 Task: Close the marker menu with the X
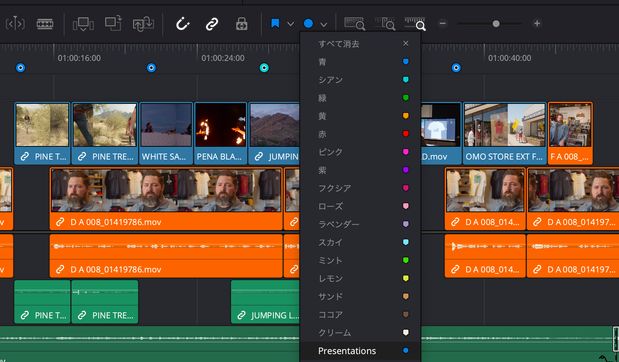coord(405,43)
